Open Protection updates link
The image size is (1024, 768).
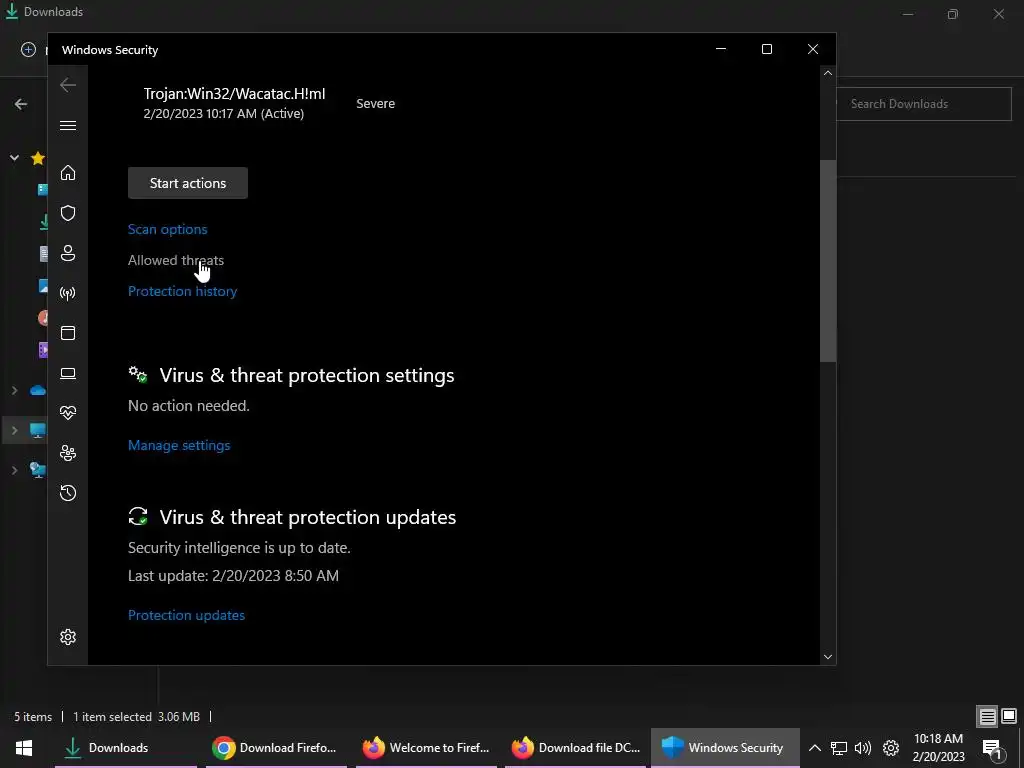click(x=186, y=615)
